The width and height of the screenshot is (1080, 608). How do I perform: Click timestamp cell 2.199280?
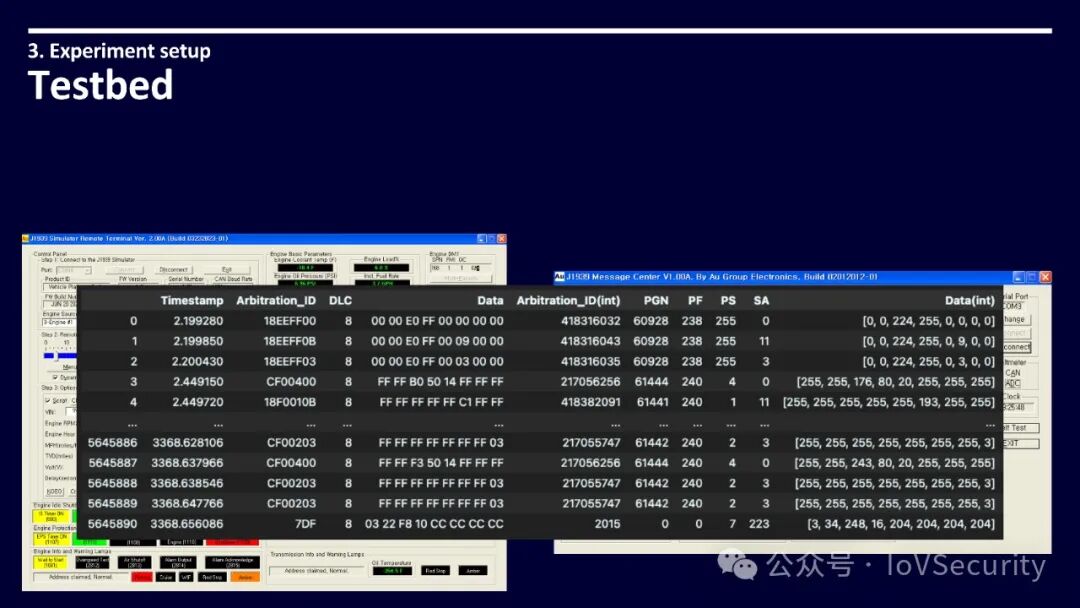pos(198,321)
